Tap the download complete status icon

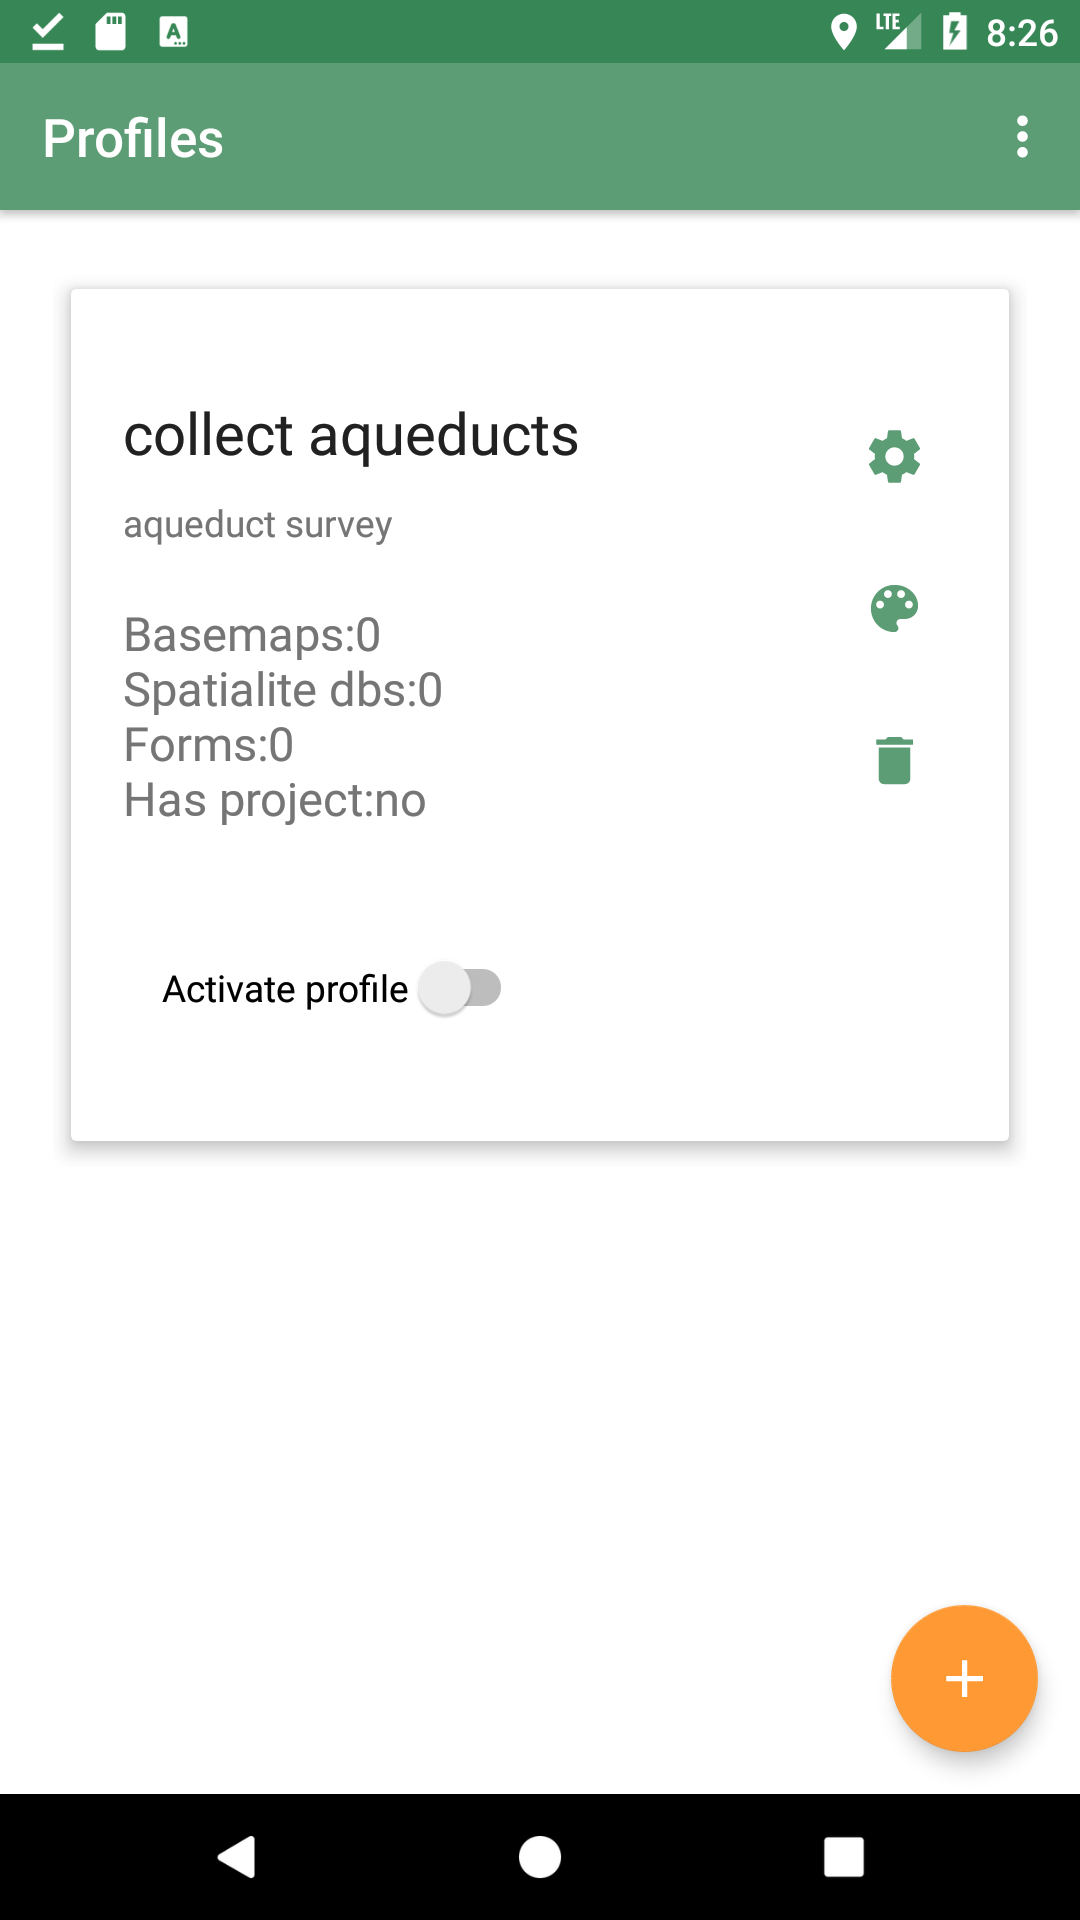47,32
